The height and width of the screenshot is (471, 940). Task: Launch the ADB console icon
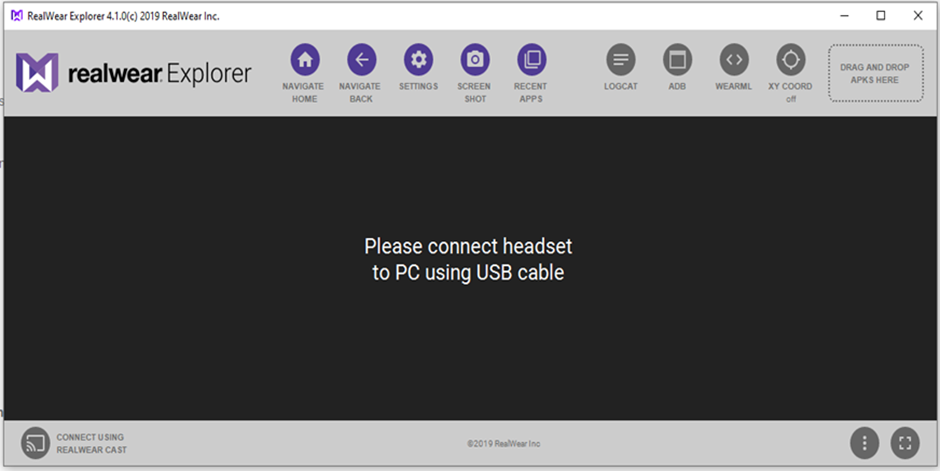[677, 60]
